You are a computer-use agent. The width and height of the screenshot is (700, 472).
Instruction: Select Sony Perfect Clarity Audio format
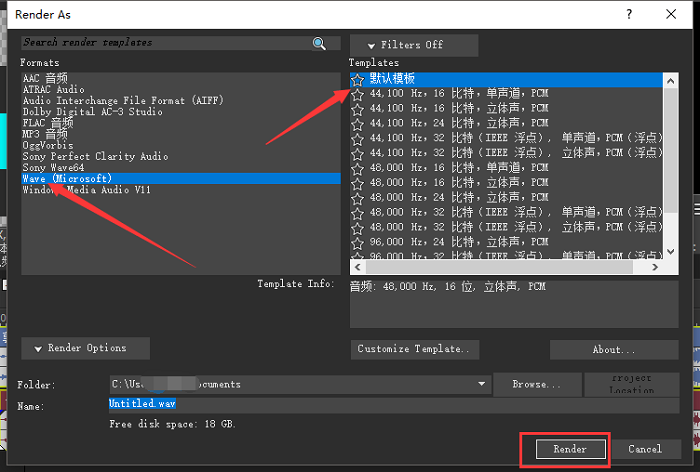click(181, 156)
